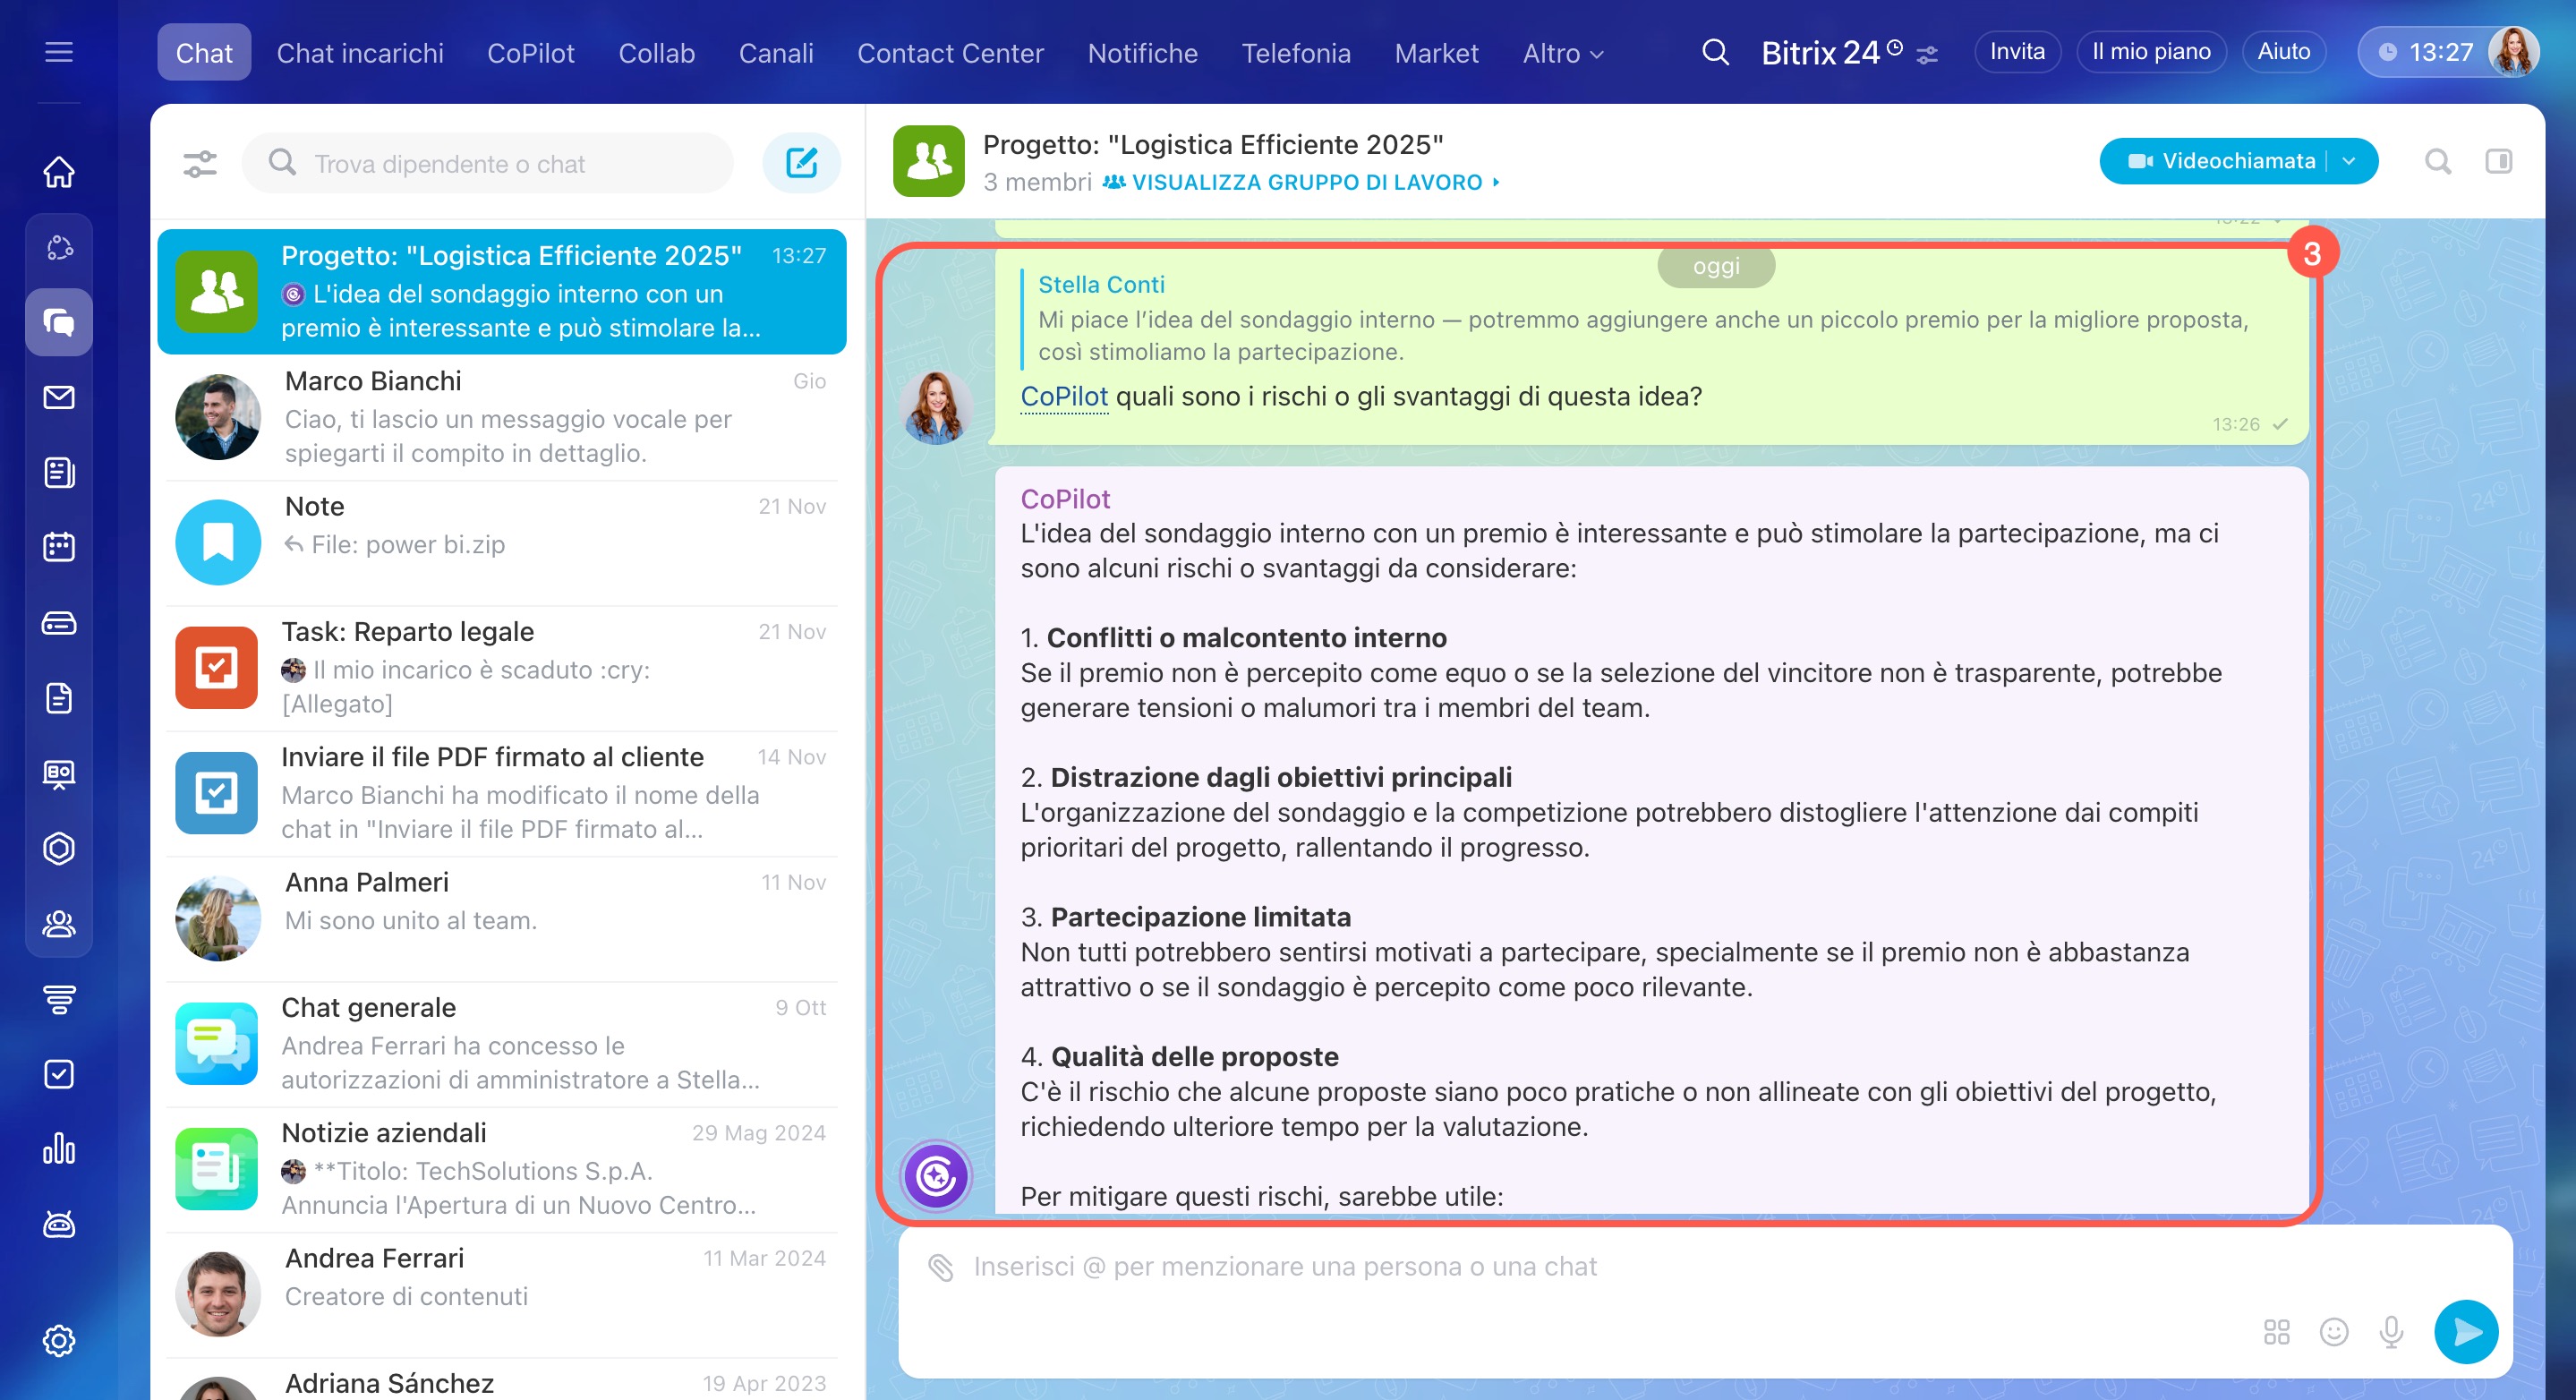
Task: Click the search icon in chat header
Action: (2438, 161)
